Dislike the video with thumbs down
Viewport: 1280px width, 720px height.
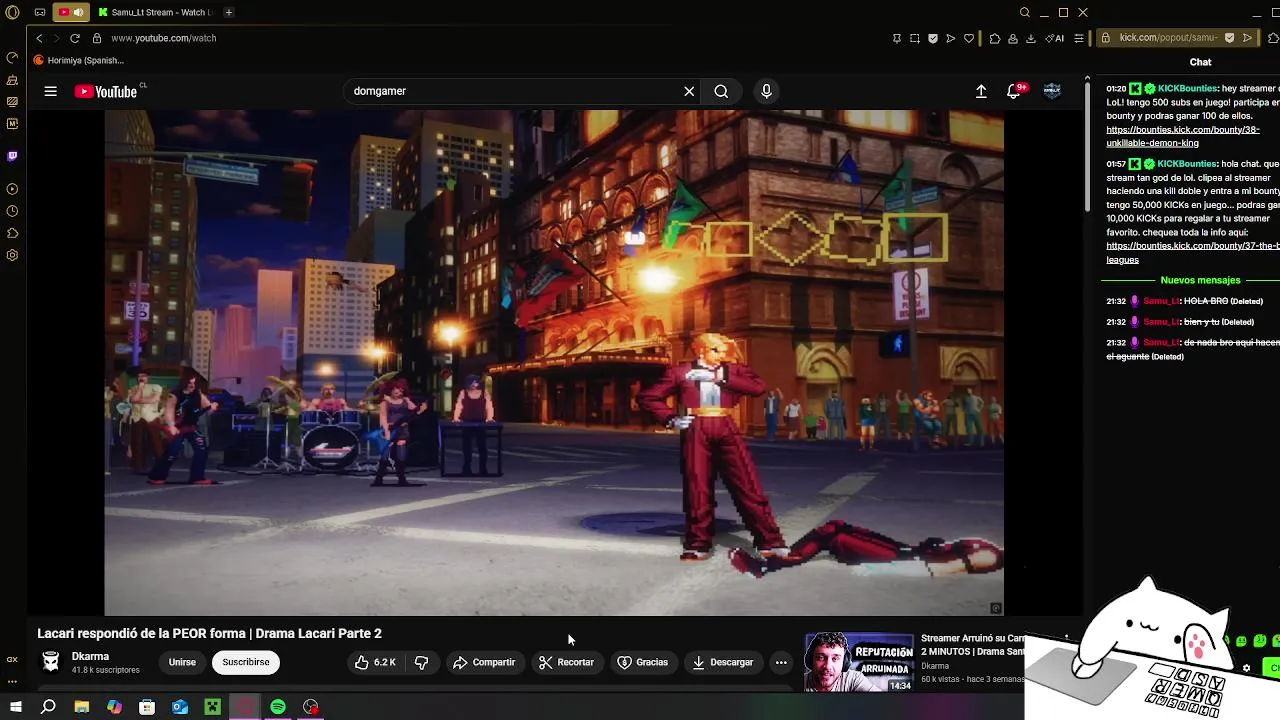pos(422,662)
